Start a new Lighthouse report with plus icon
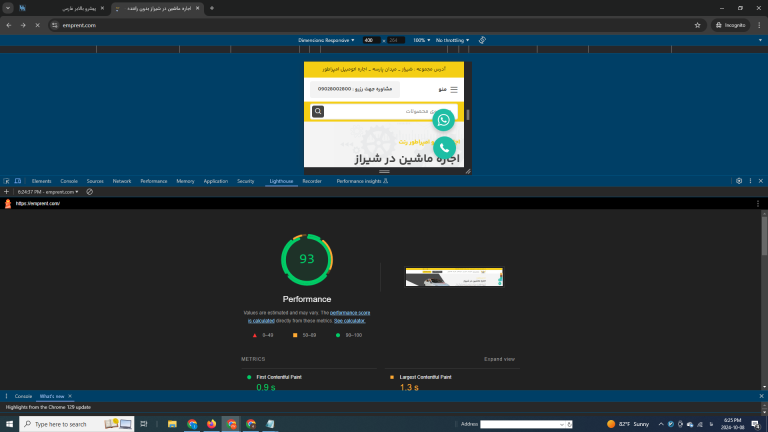 tap(6, 192)
